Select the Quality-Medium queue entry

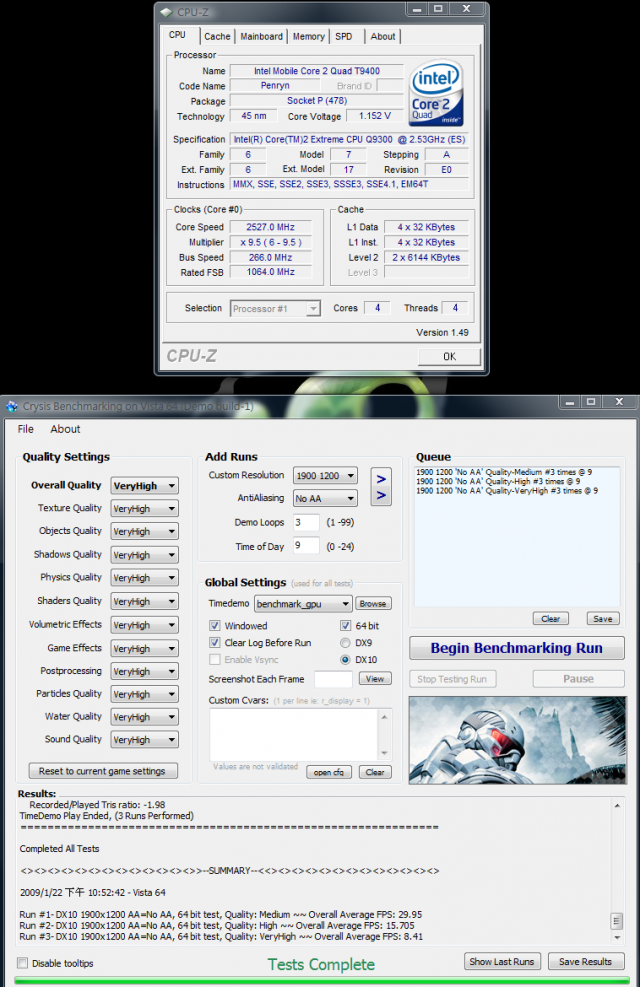504,472
